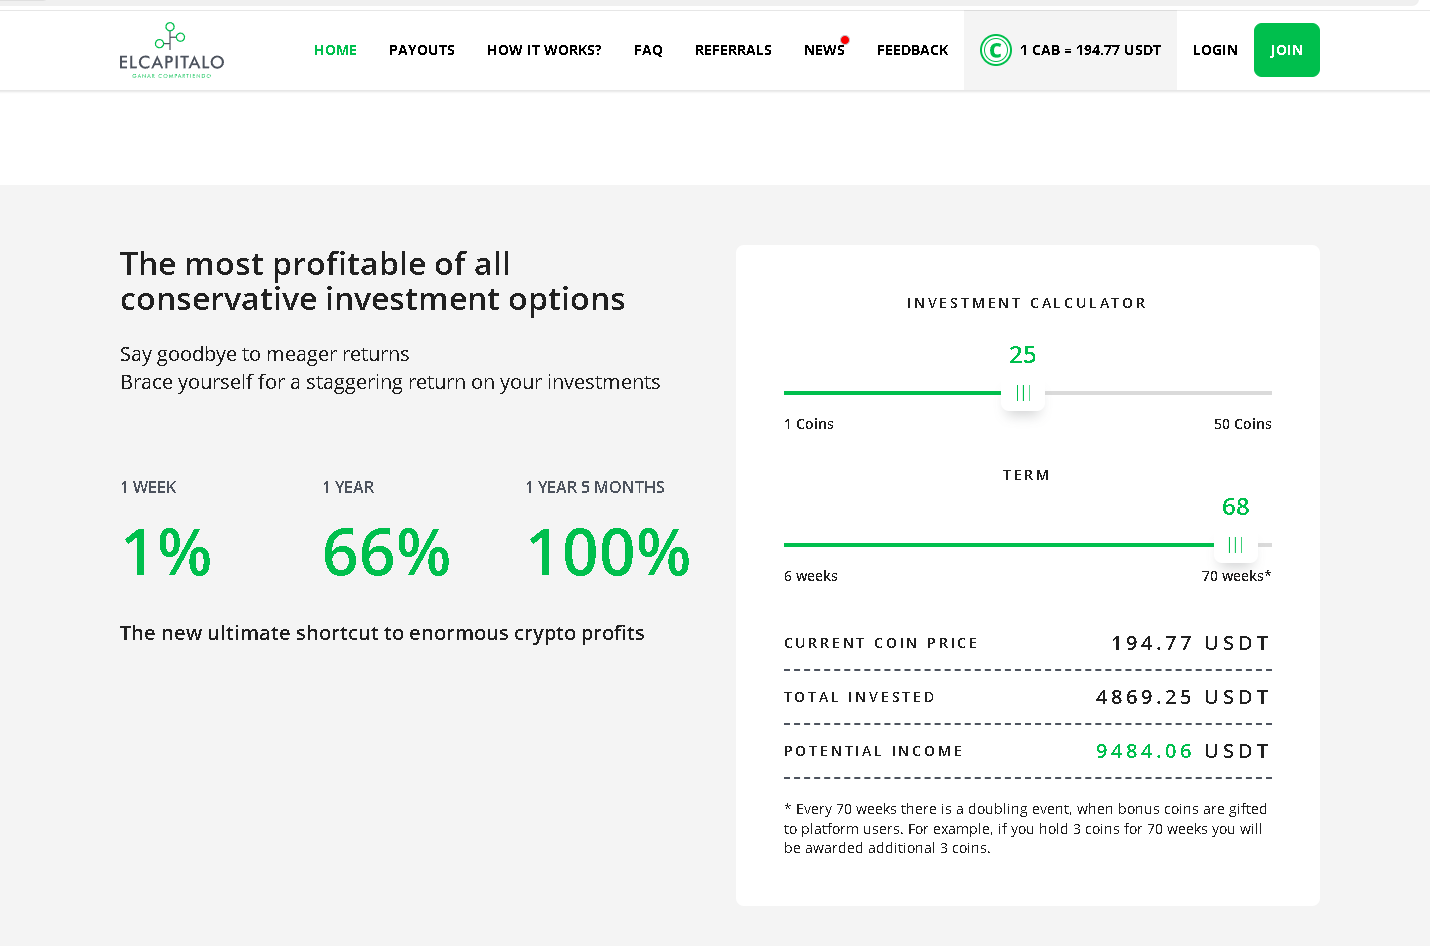Click the 100% return figure
This screenshot has height=946, width=1430.
609,552
